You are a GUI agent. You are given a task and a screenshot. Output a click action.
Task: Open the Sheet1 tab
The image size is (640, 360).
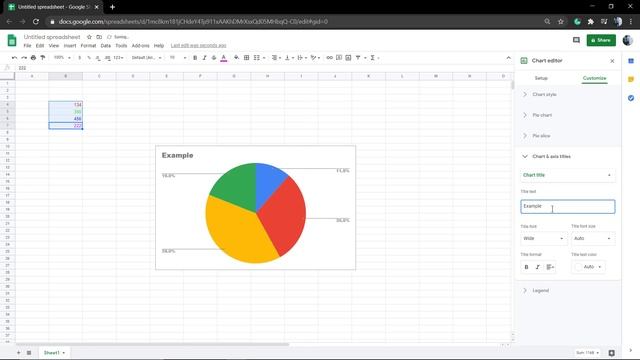54,353
